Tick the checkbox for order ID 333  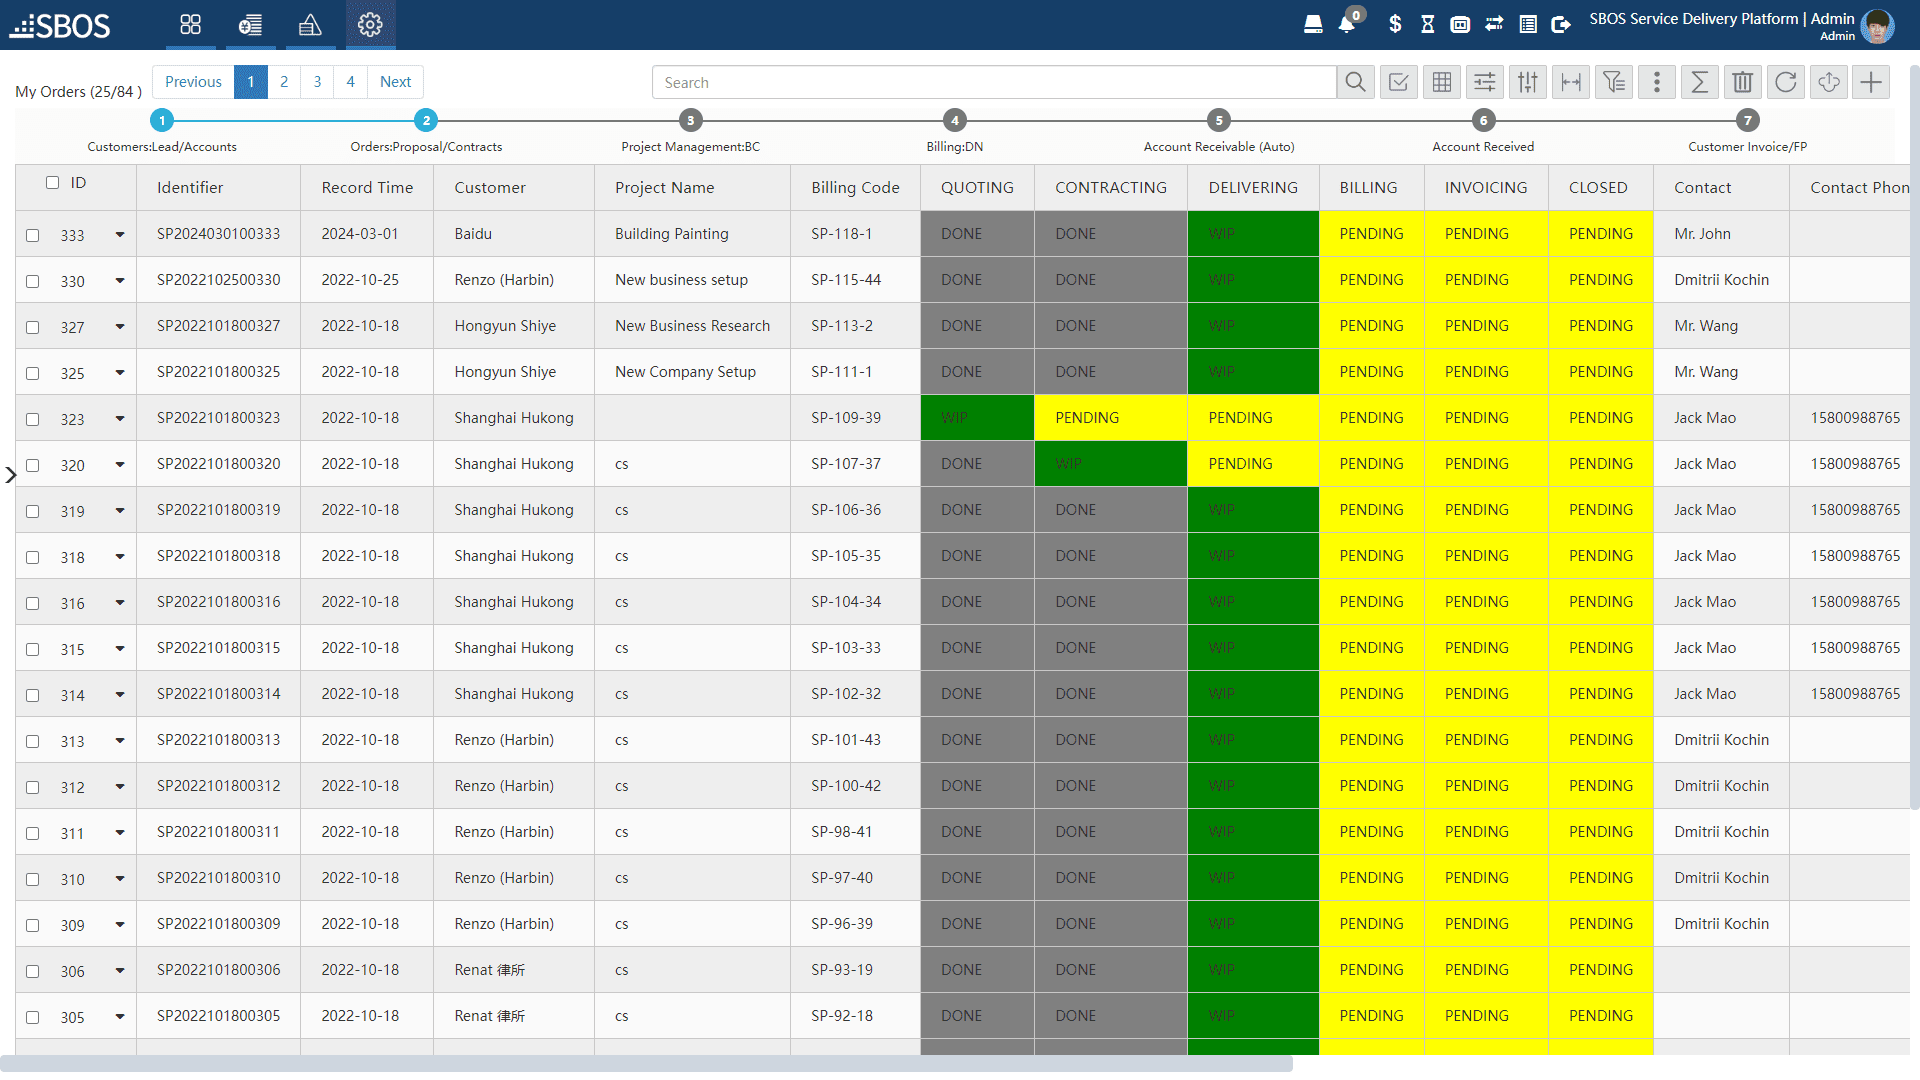(33, 234)
